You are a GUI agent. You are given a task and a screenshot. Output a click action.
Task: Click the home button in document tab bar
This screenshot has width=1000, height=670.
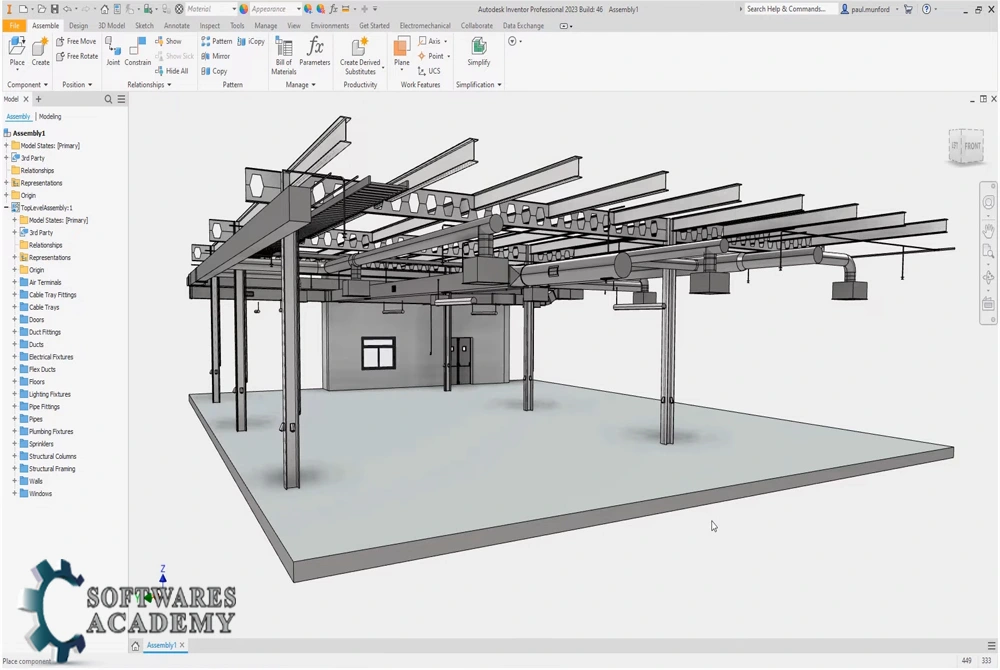[135, 646]
